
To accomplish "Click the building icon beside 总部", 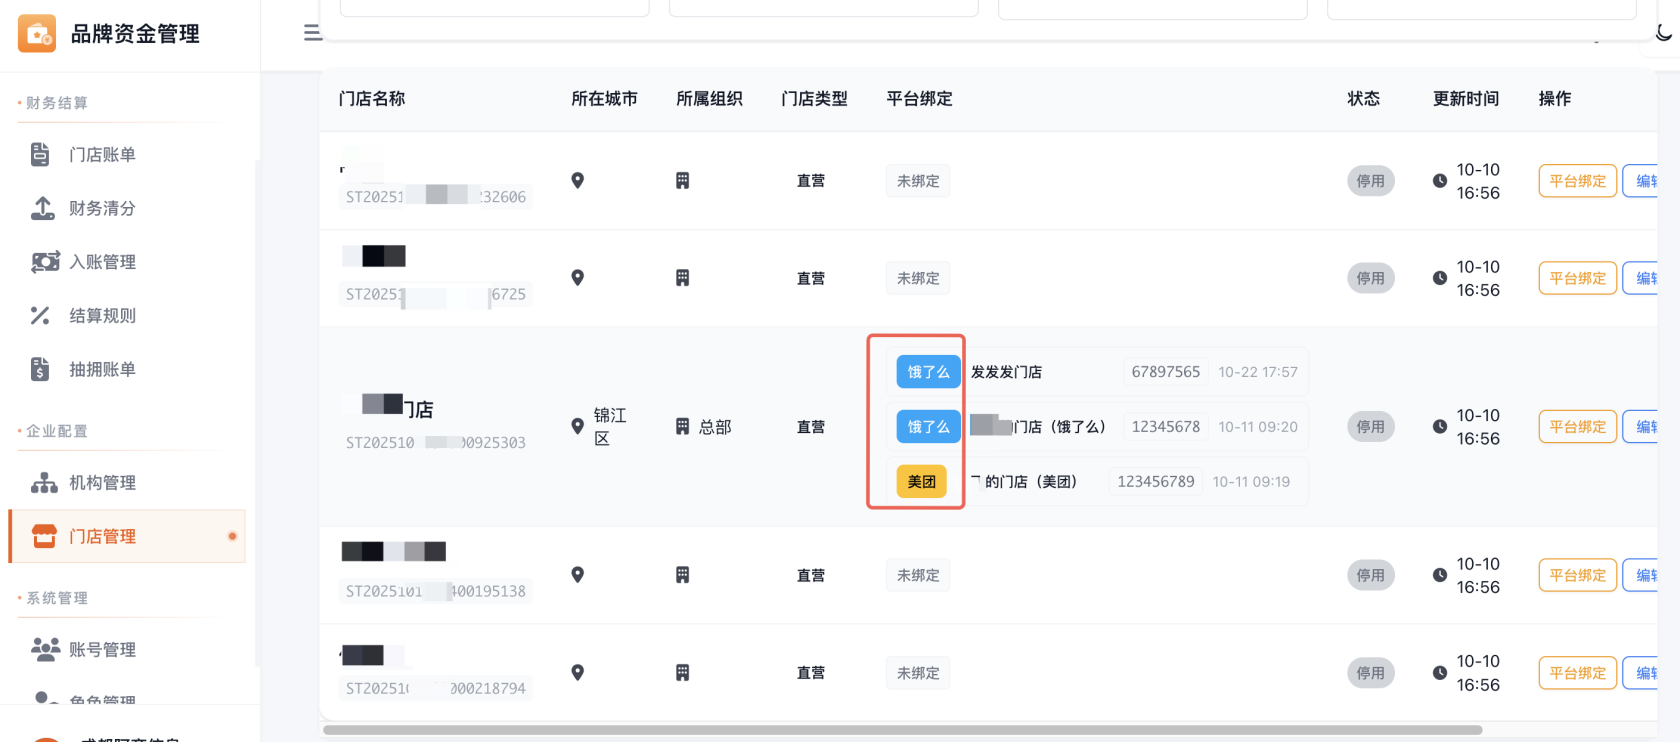I will click(682, 427).
